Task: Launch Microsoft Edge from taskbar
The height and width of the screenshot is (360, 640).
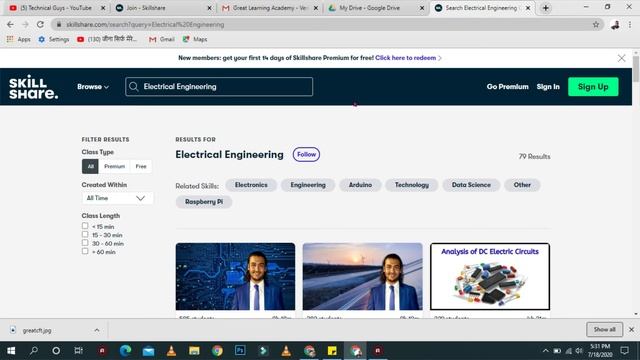Action: coord(125,351)
